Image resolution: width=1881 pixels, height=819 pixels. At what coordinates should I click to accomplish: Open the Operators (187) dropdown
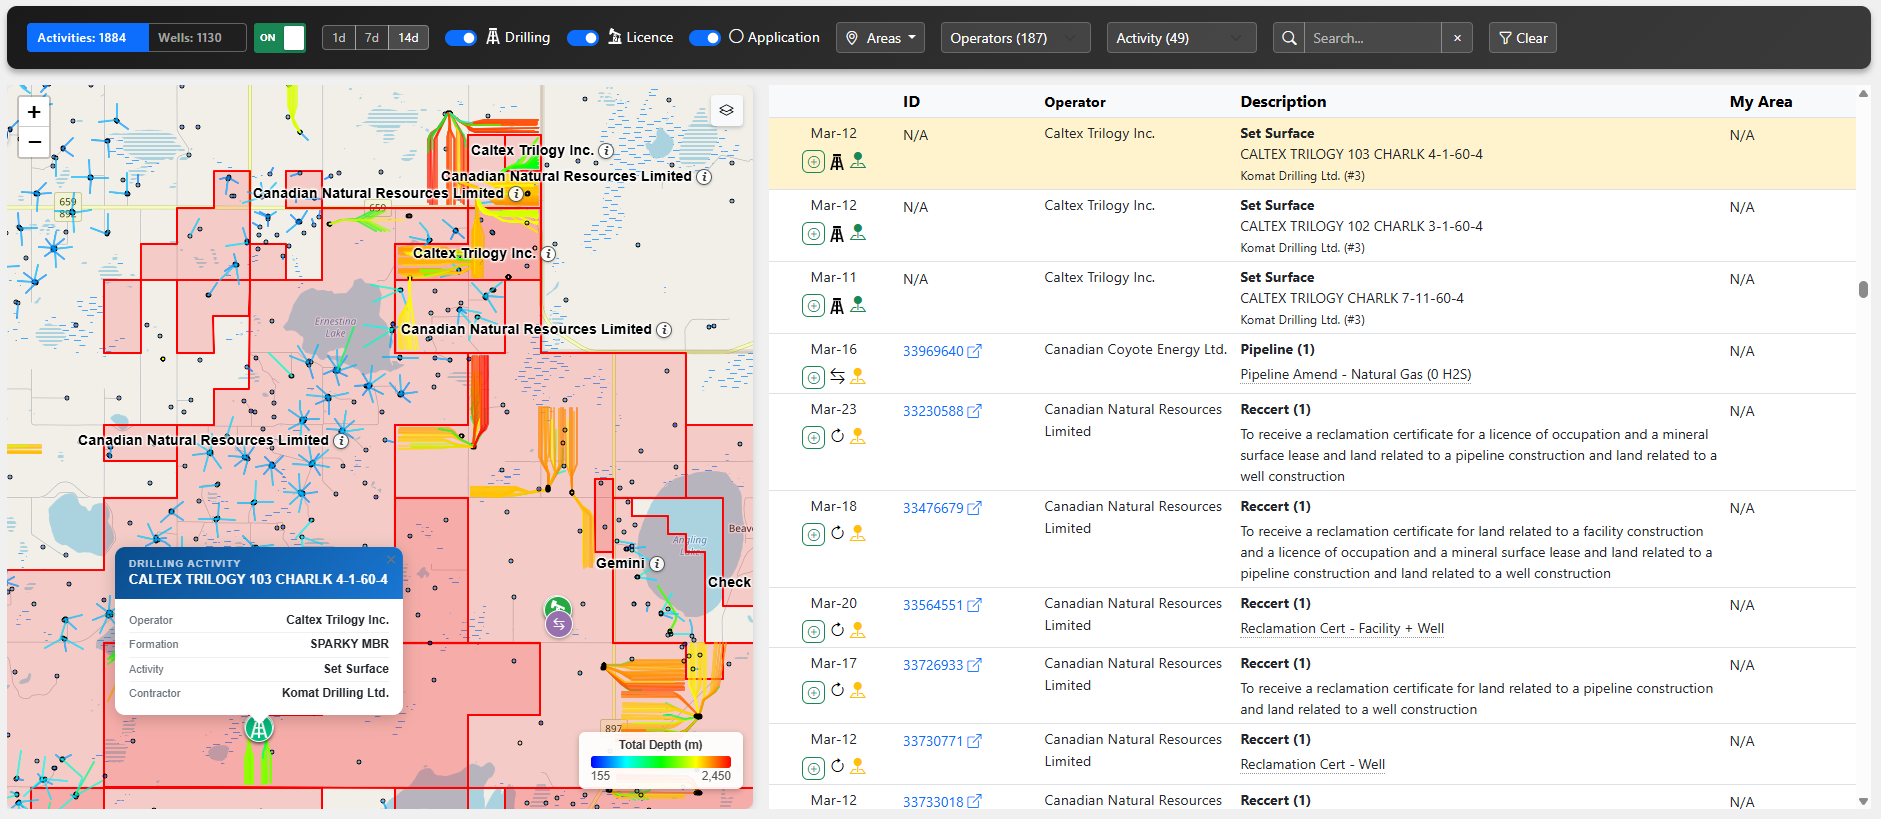point(1016,38)
